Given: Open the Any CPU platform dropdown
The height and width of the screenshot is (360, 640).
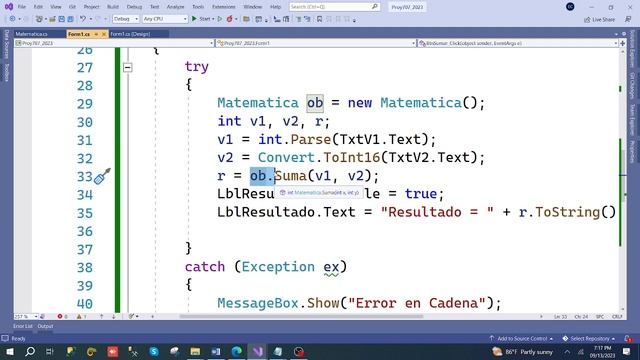Looking at the screenshot, I should click(x=164, y=19).
